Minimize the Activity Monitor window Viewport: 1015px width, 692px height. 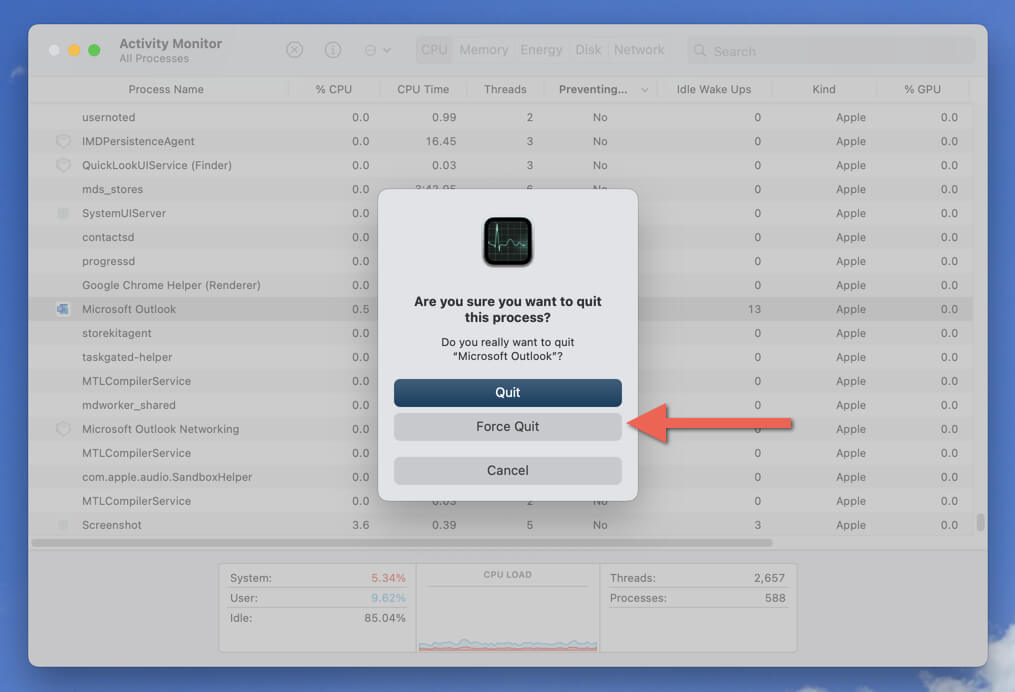pos(74,50)
